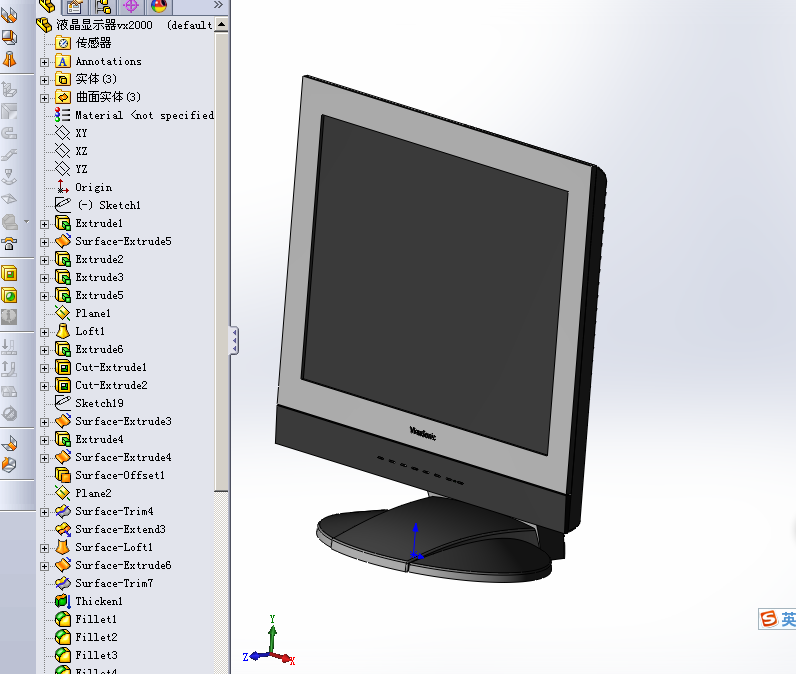The image size is (796, 674).
Task: Click the yellow boxed-circle icon in left toolbar
Action: click(x=9, y=295)
